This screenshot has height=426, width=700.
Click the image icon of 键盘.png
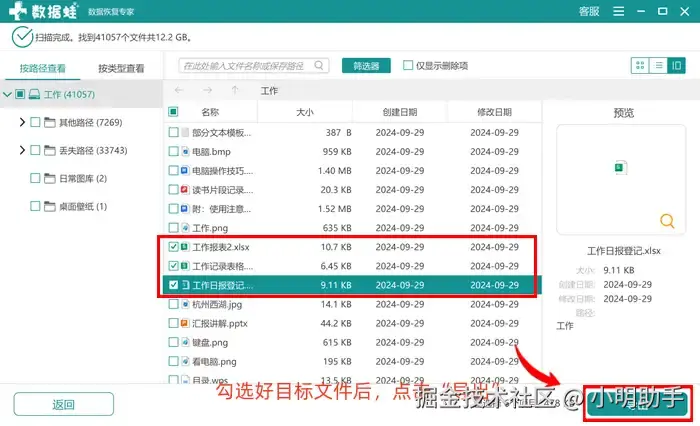[x=185, y=342]
